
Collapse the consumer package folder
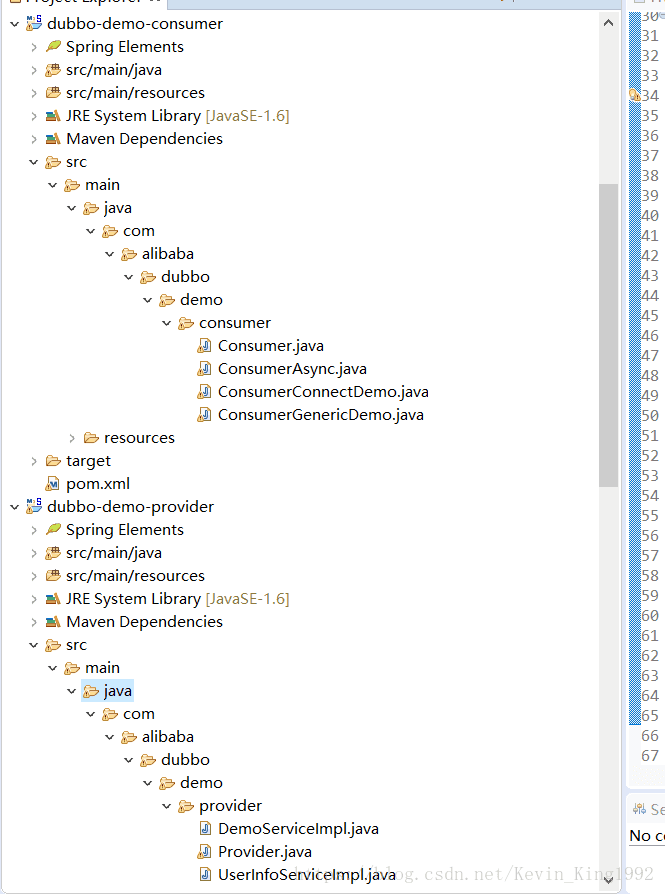coord(167,323)
